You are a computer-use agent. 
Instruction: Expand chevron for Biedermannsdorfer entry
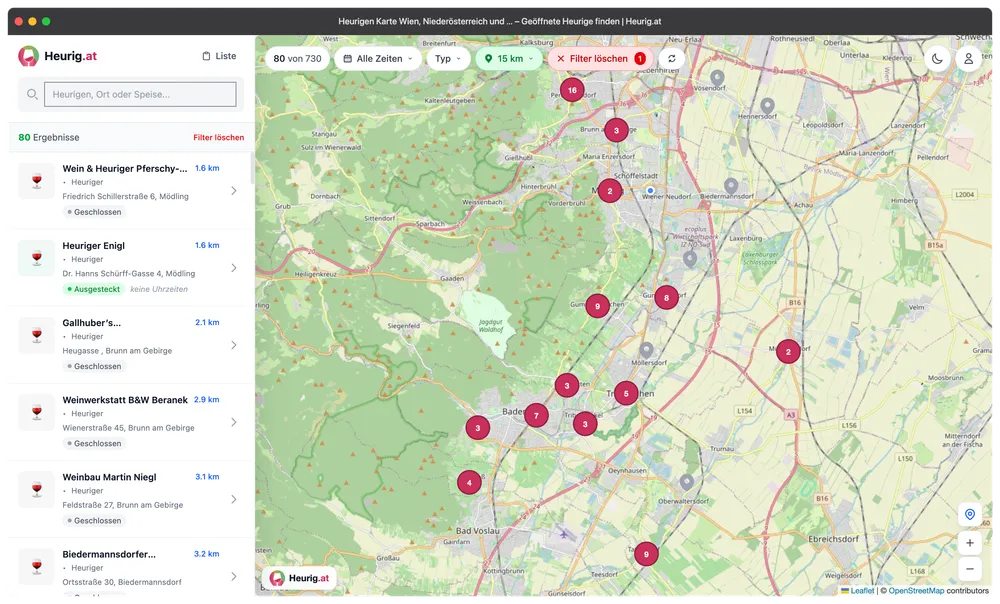[x=233, y=576]
